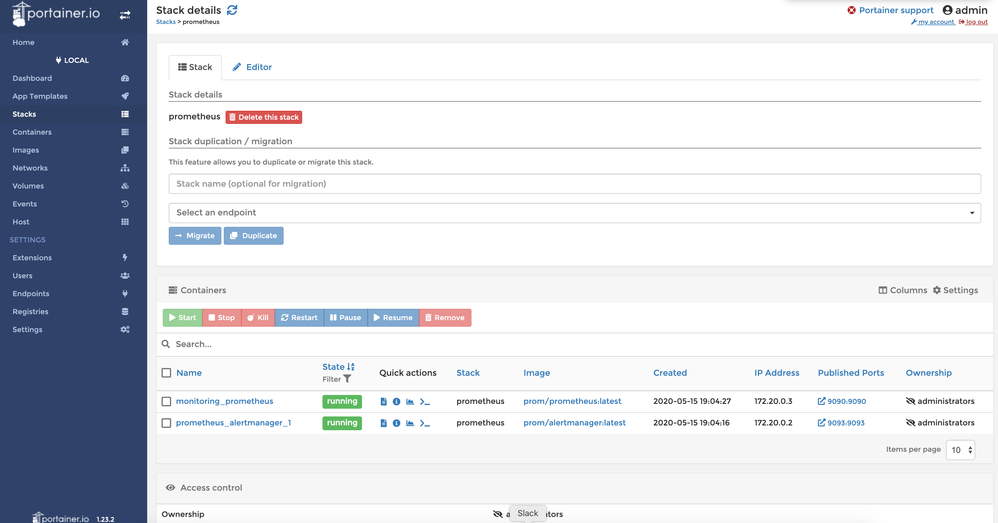
Task: Open the Select an endpoint dropdown
Action: (x=574, y=213)
